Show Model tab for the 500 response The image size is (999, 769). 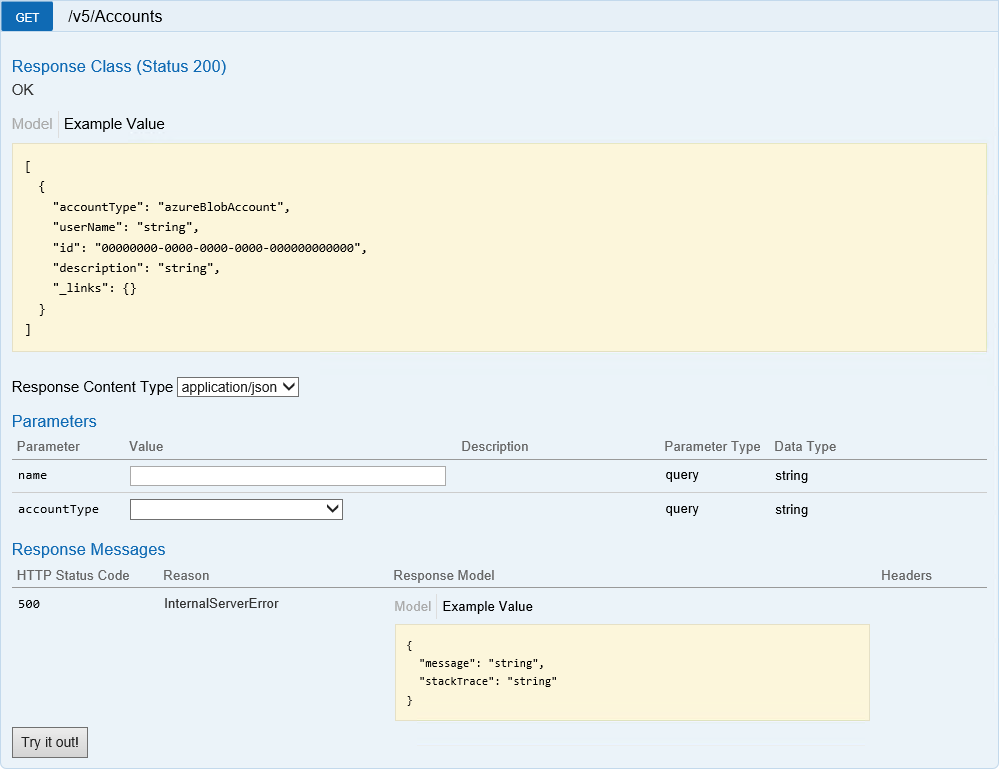[412, 606]
